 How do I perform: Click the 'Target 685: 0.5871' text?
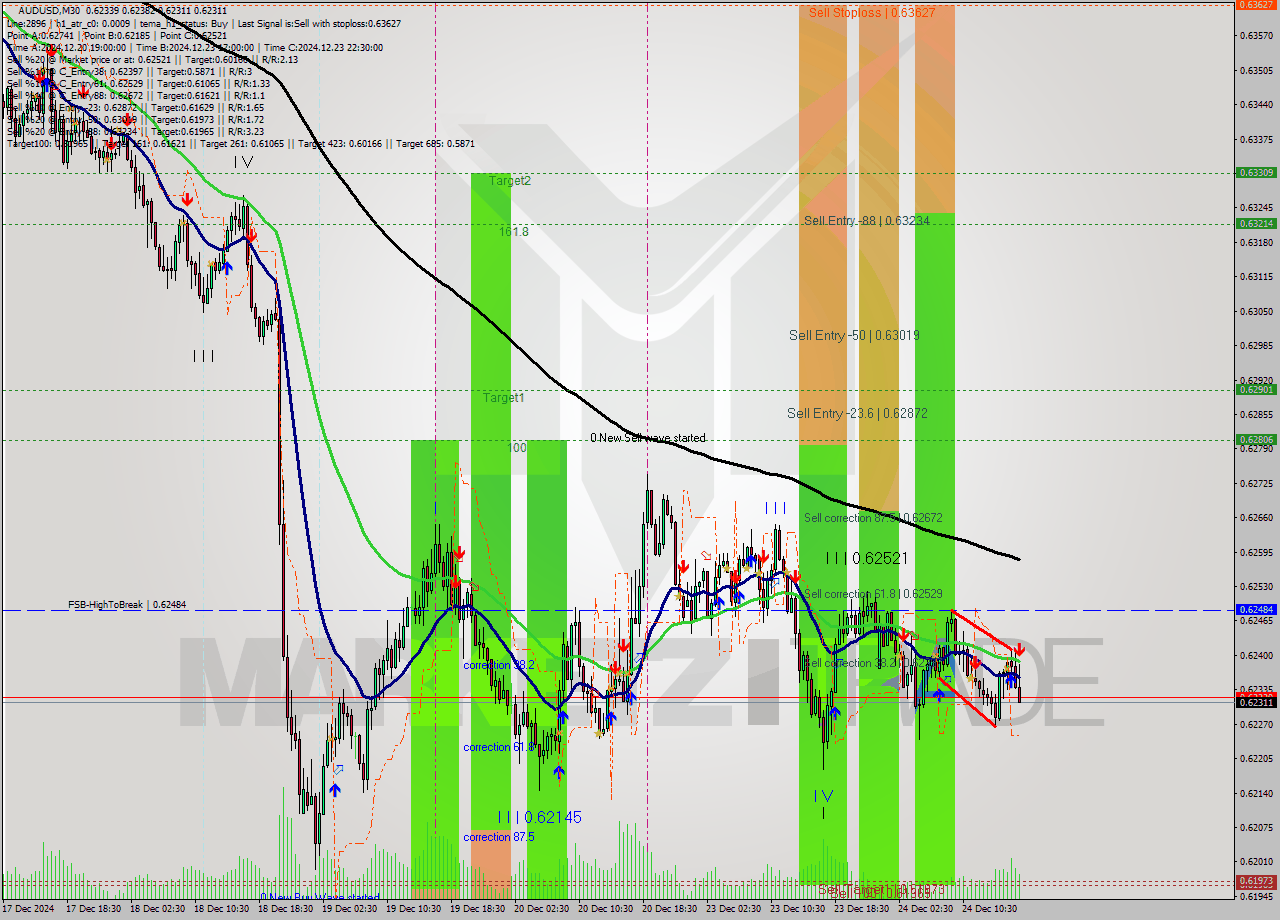435,144
